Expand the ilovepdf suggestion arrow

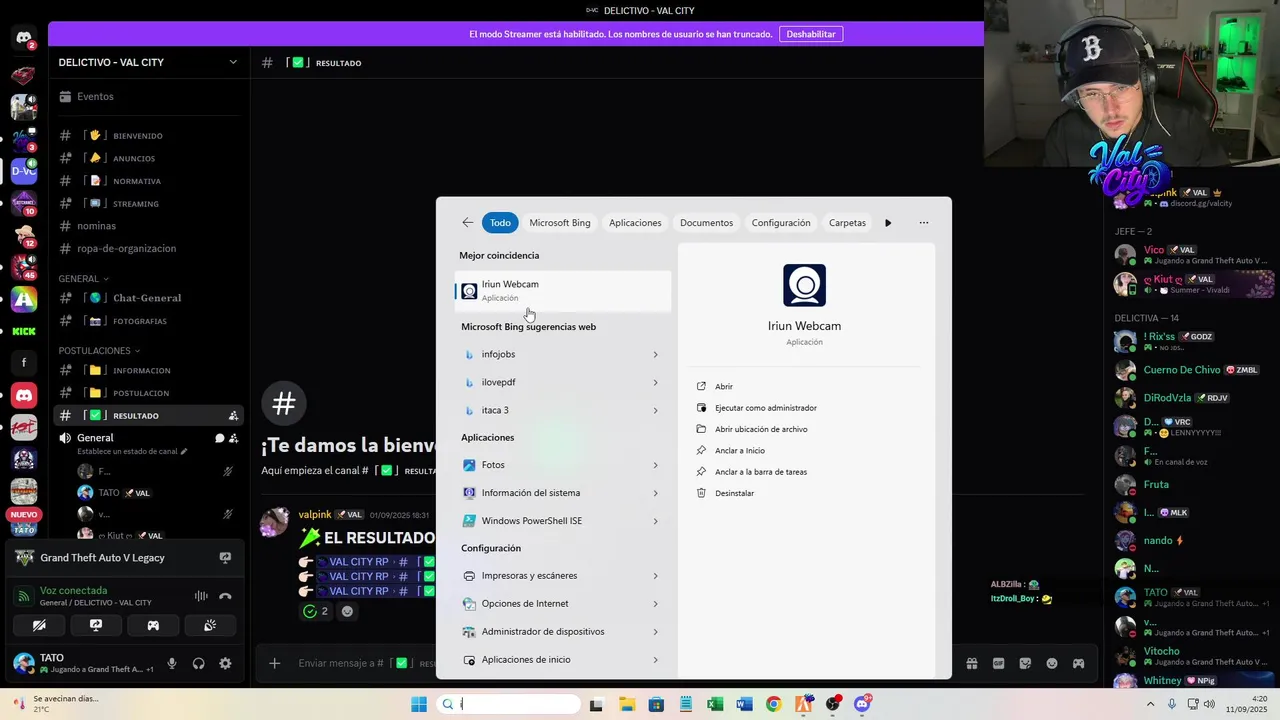656,382
